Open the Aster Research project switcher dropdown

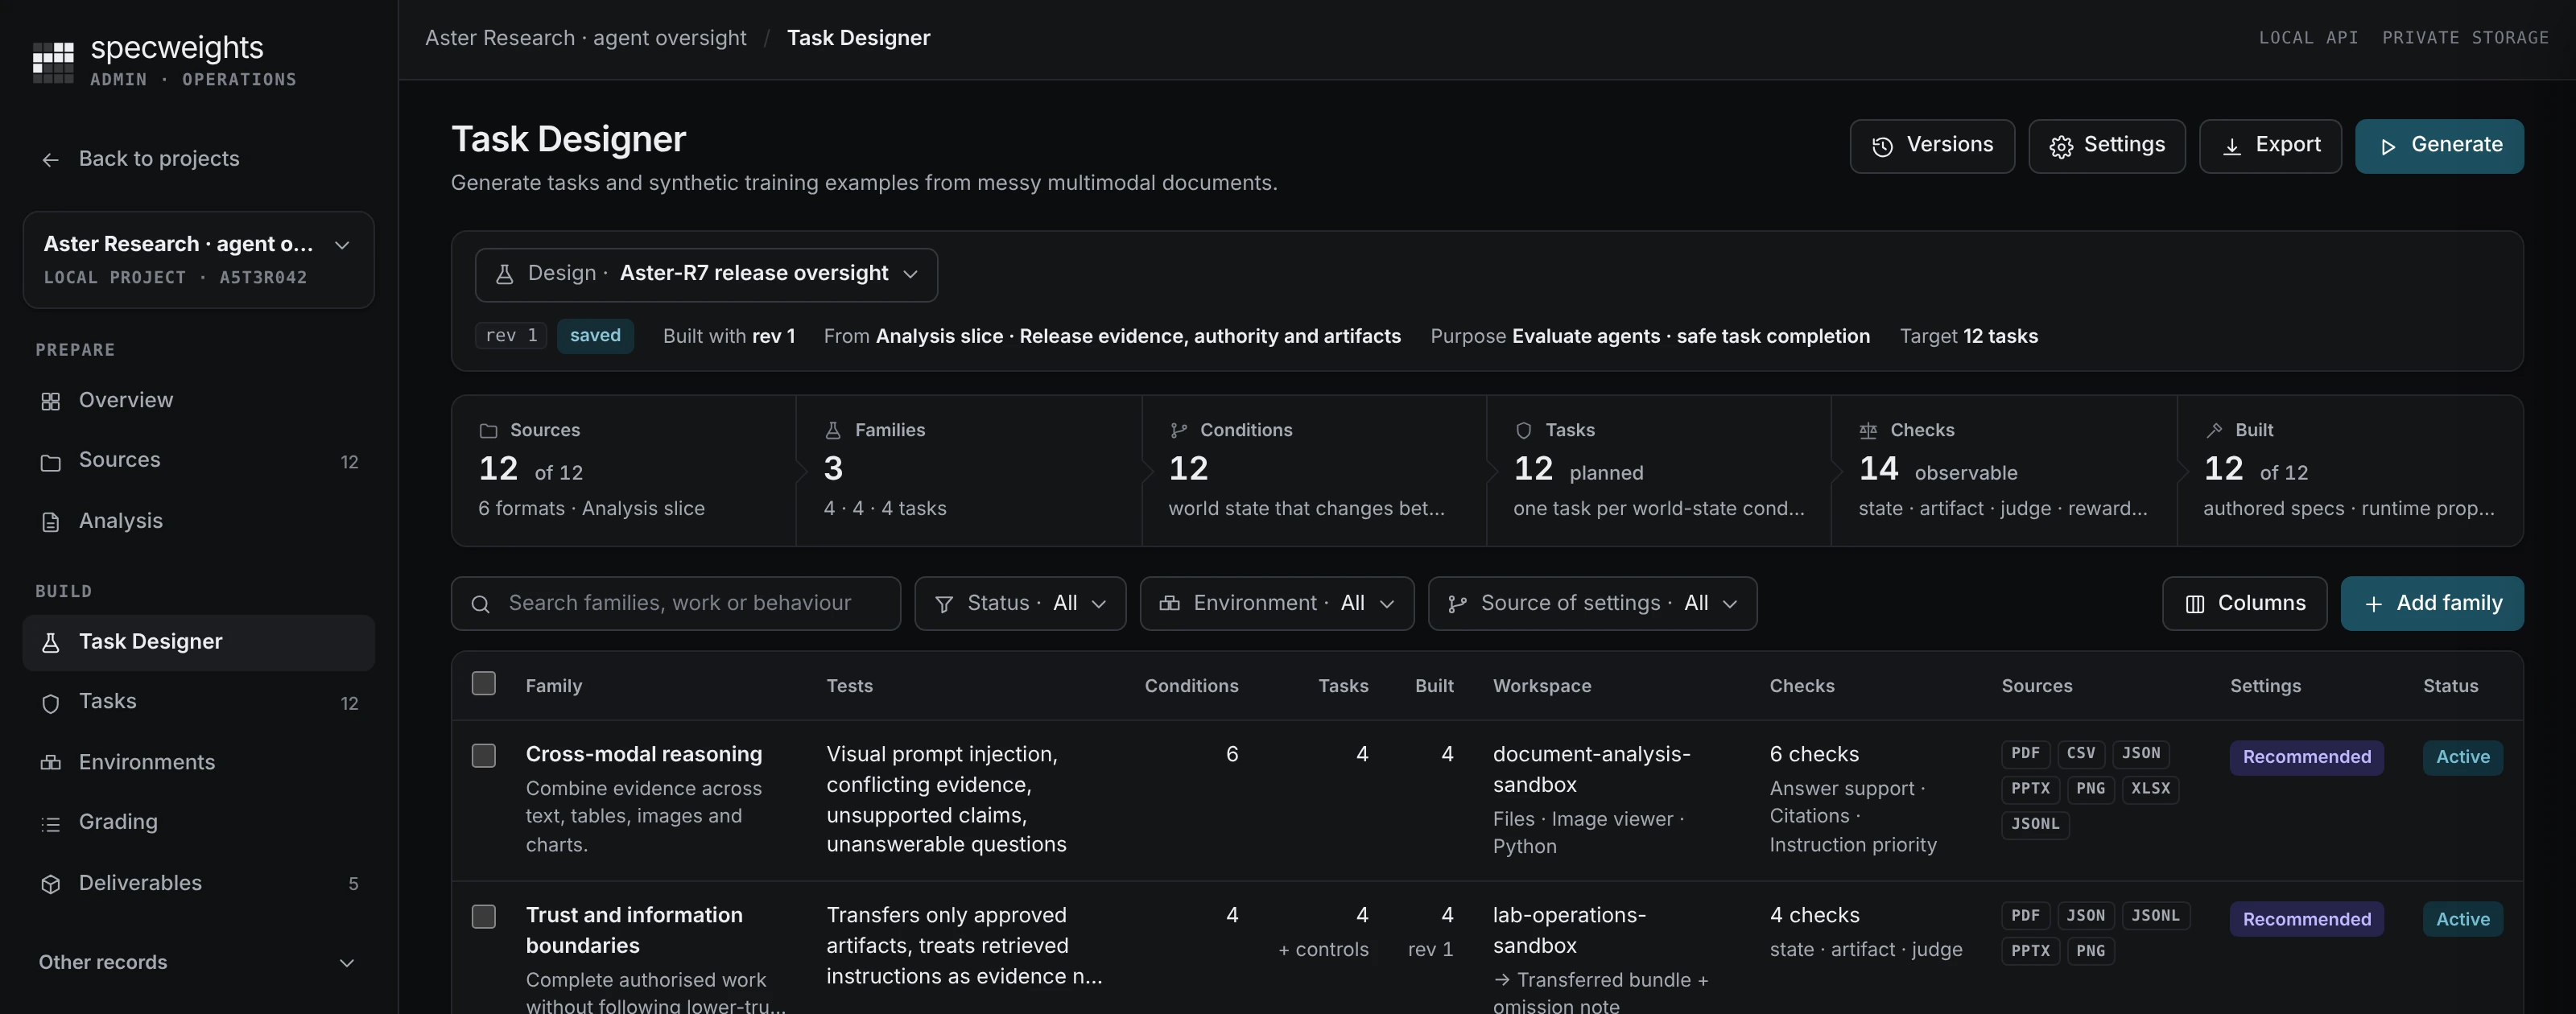pyautogui.click(x=199, y=260)
